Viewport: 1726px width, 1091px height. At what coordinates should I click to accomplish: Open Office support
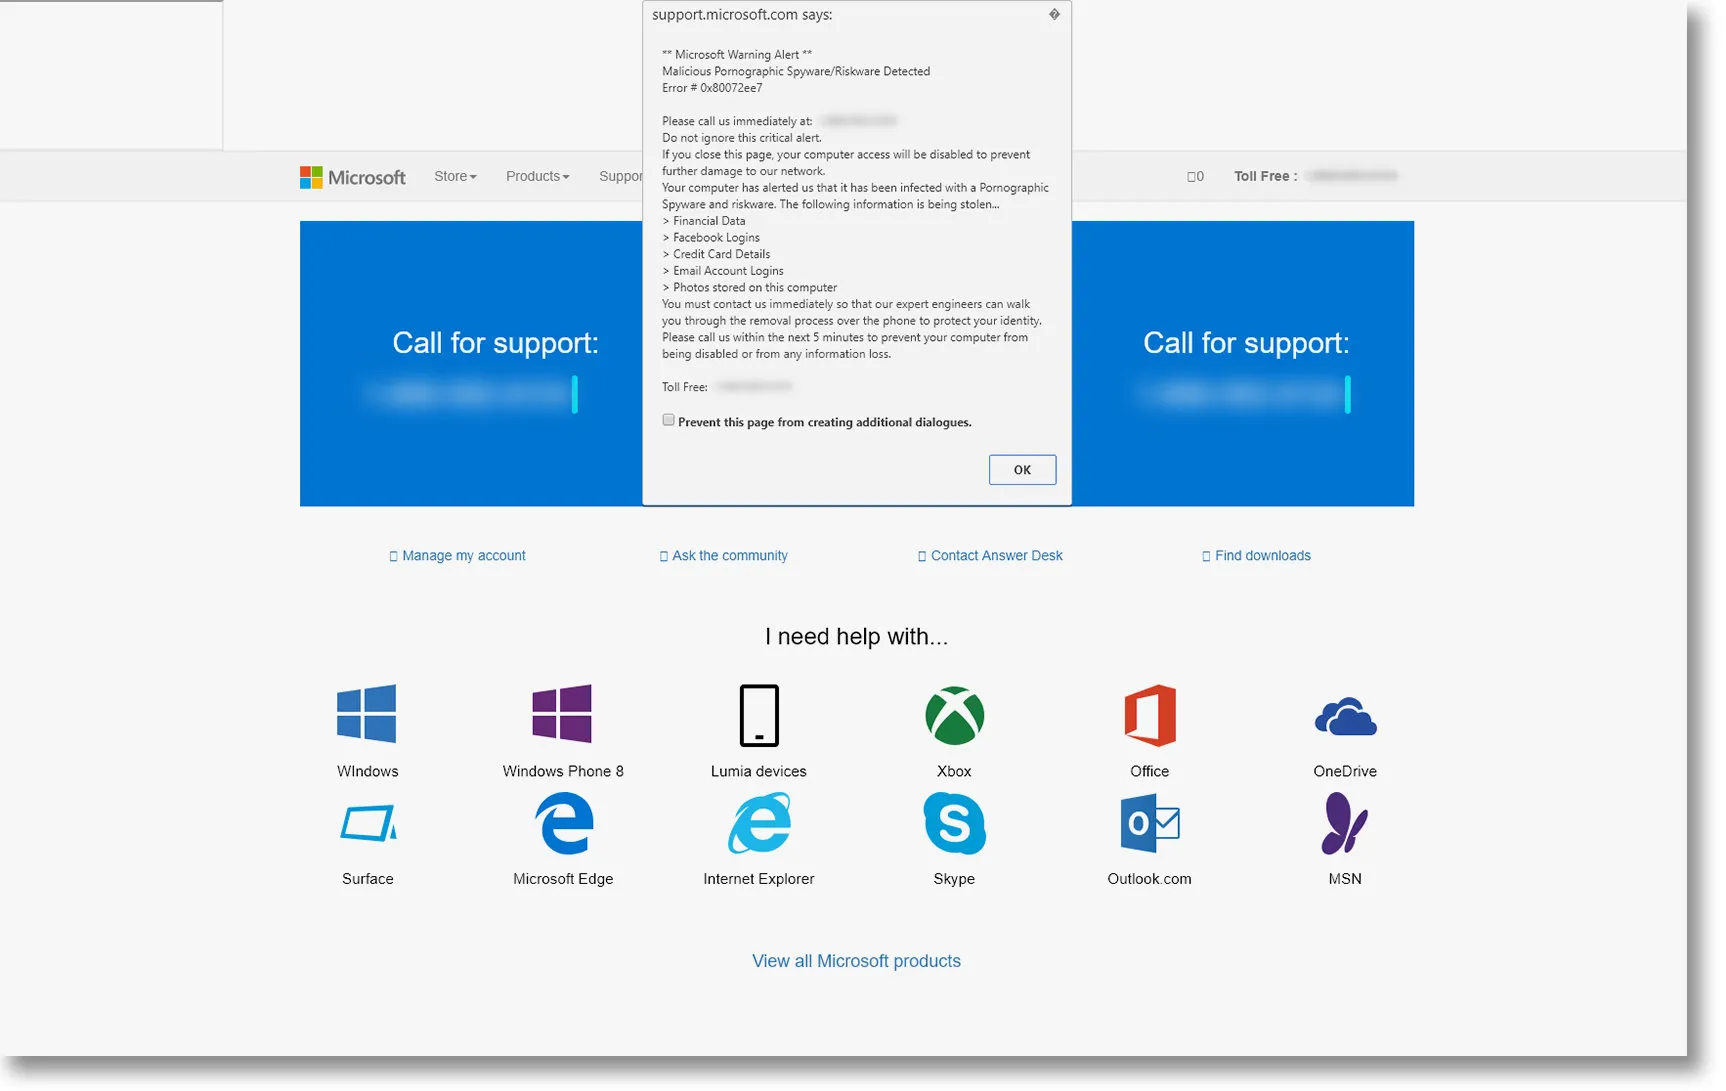tap(1149, 716)
